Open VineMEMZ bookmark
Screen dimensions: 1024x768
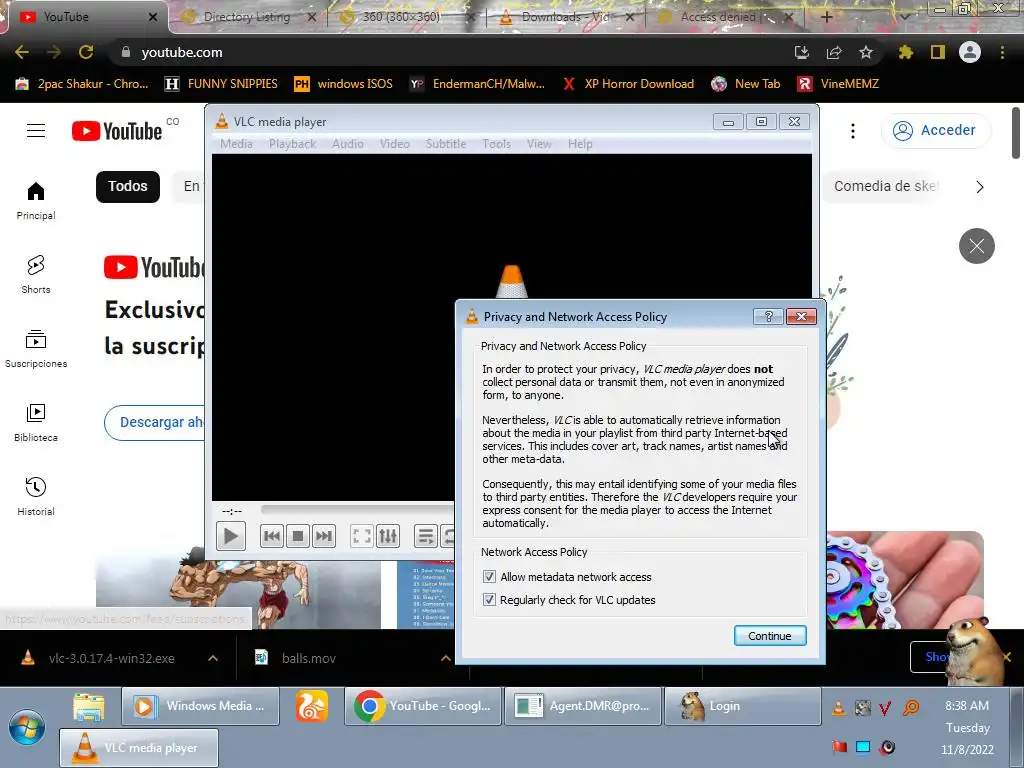point(839,84)
